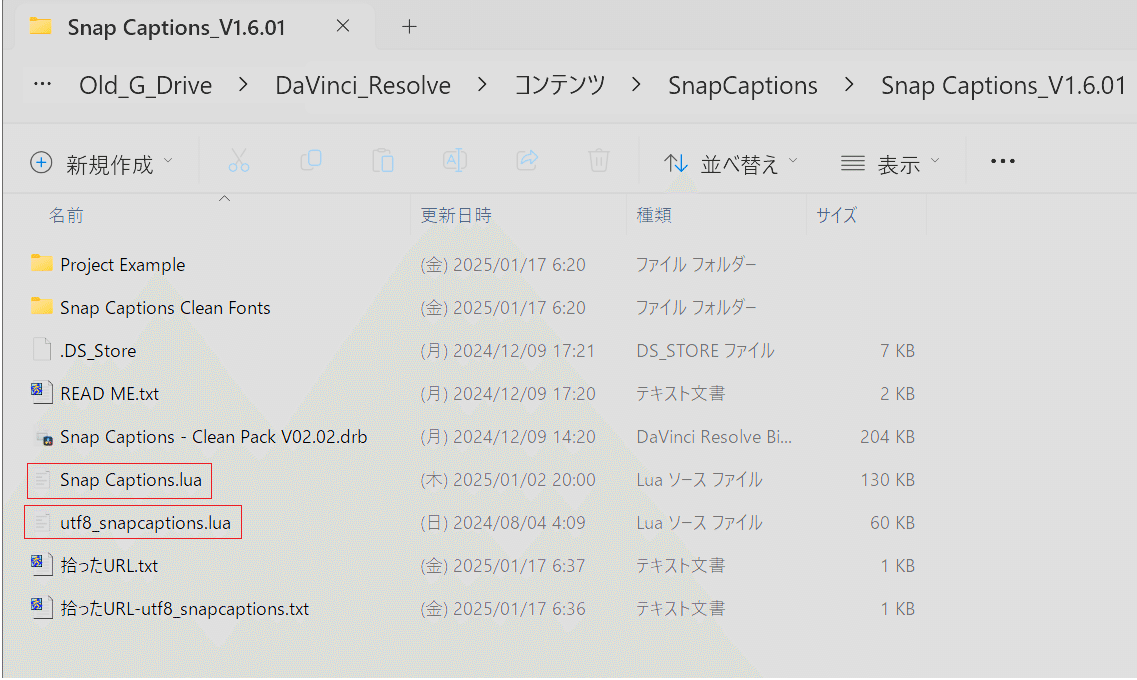Click the Clean Pack V02.02.drb file icon
Screen dimensions: 1137x680
pos(44,437)
